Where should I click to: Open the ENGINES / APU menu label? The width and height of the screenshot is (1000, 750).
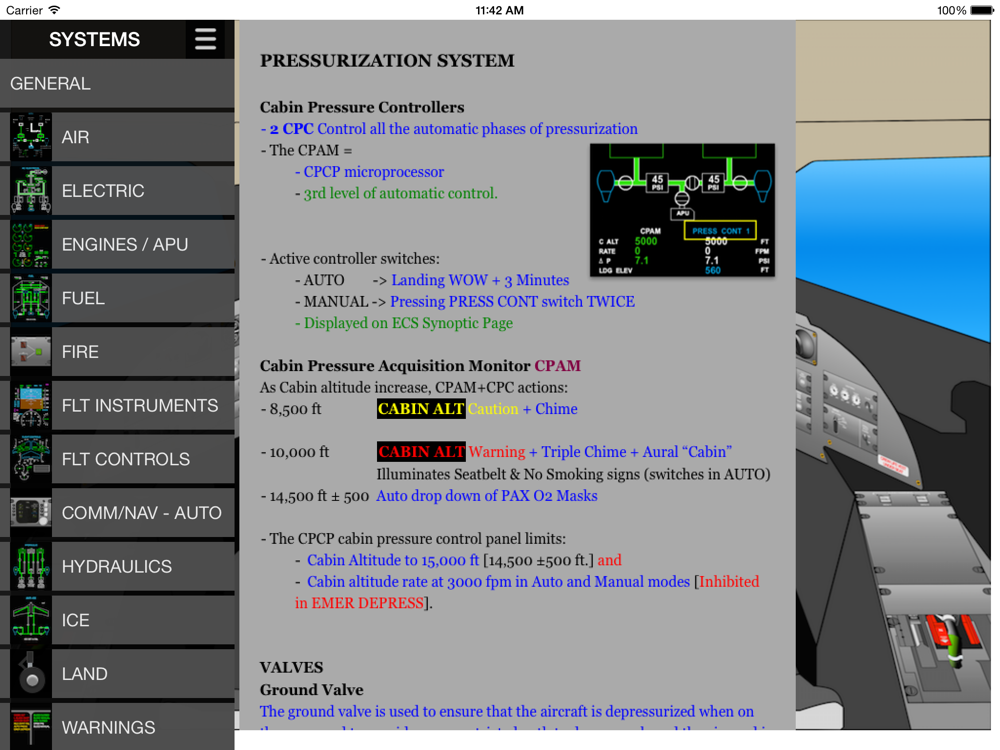125,244
